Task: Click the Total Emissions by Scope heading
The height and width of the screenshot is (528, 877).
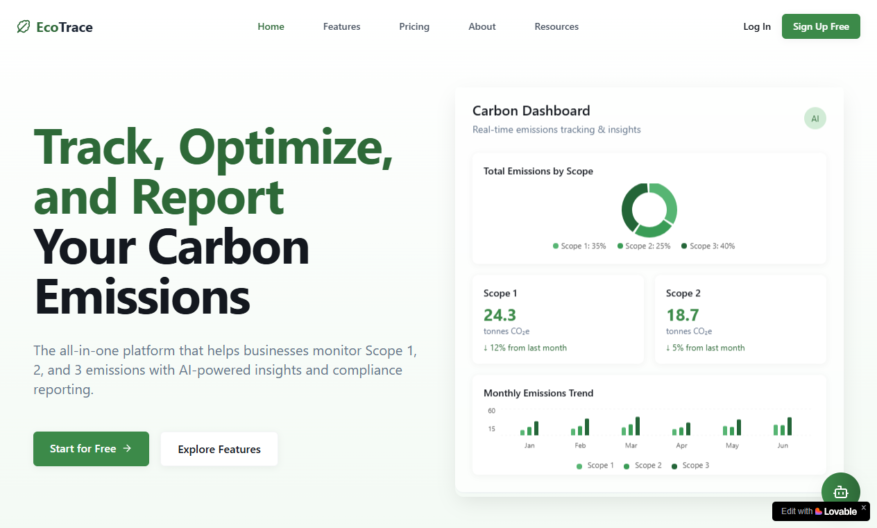Action: [x=538, y=171]
